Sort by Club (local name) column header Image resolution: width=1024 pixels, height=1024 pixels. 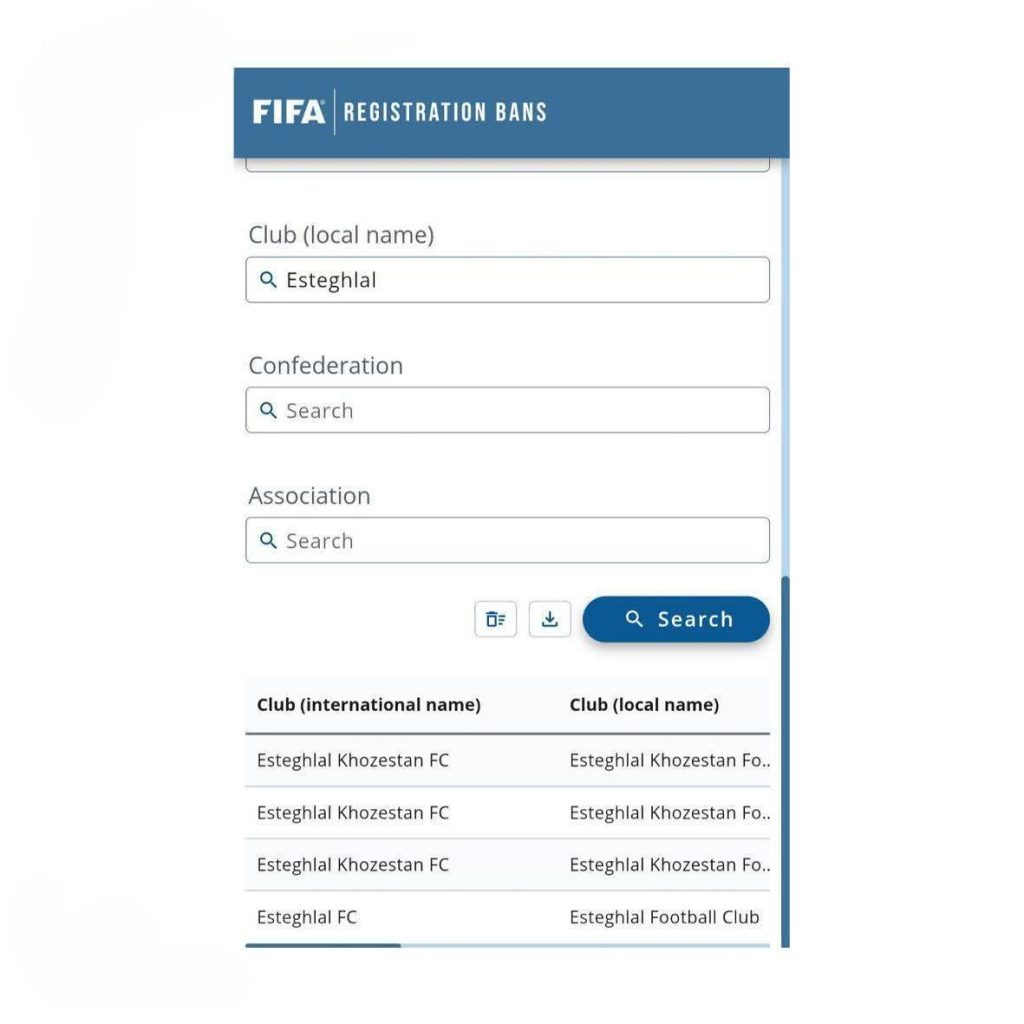(644, 705)
